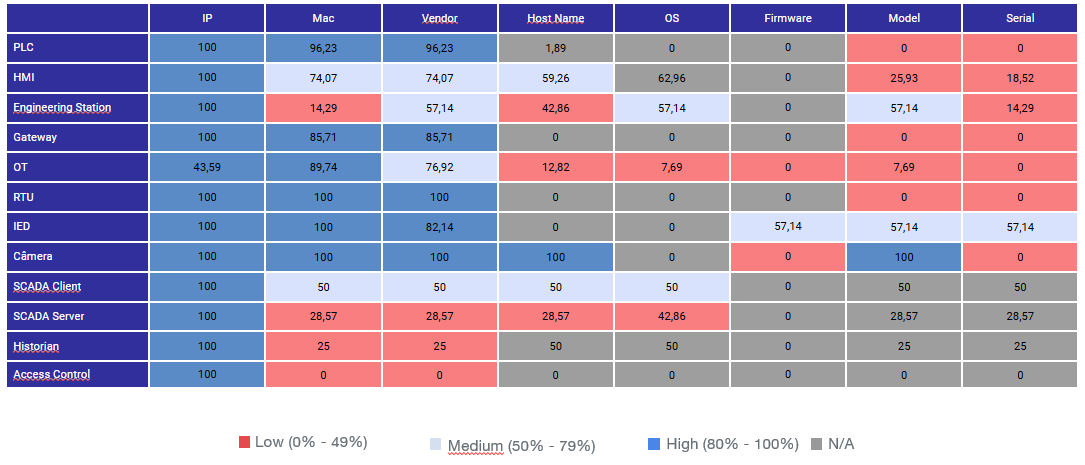Click the Host Name column header
The height and width of the screenshot is (465, 1085).
point(555,18)
